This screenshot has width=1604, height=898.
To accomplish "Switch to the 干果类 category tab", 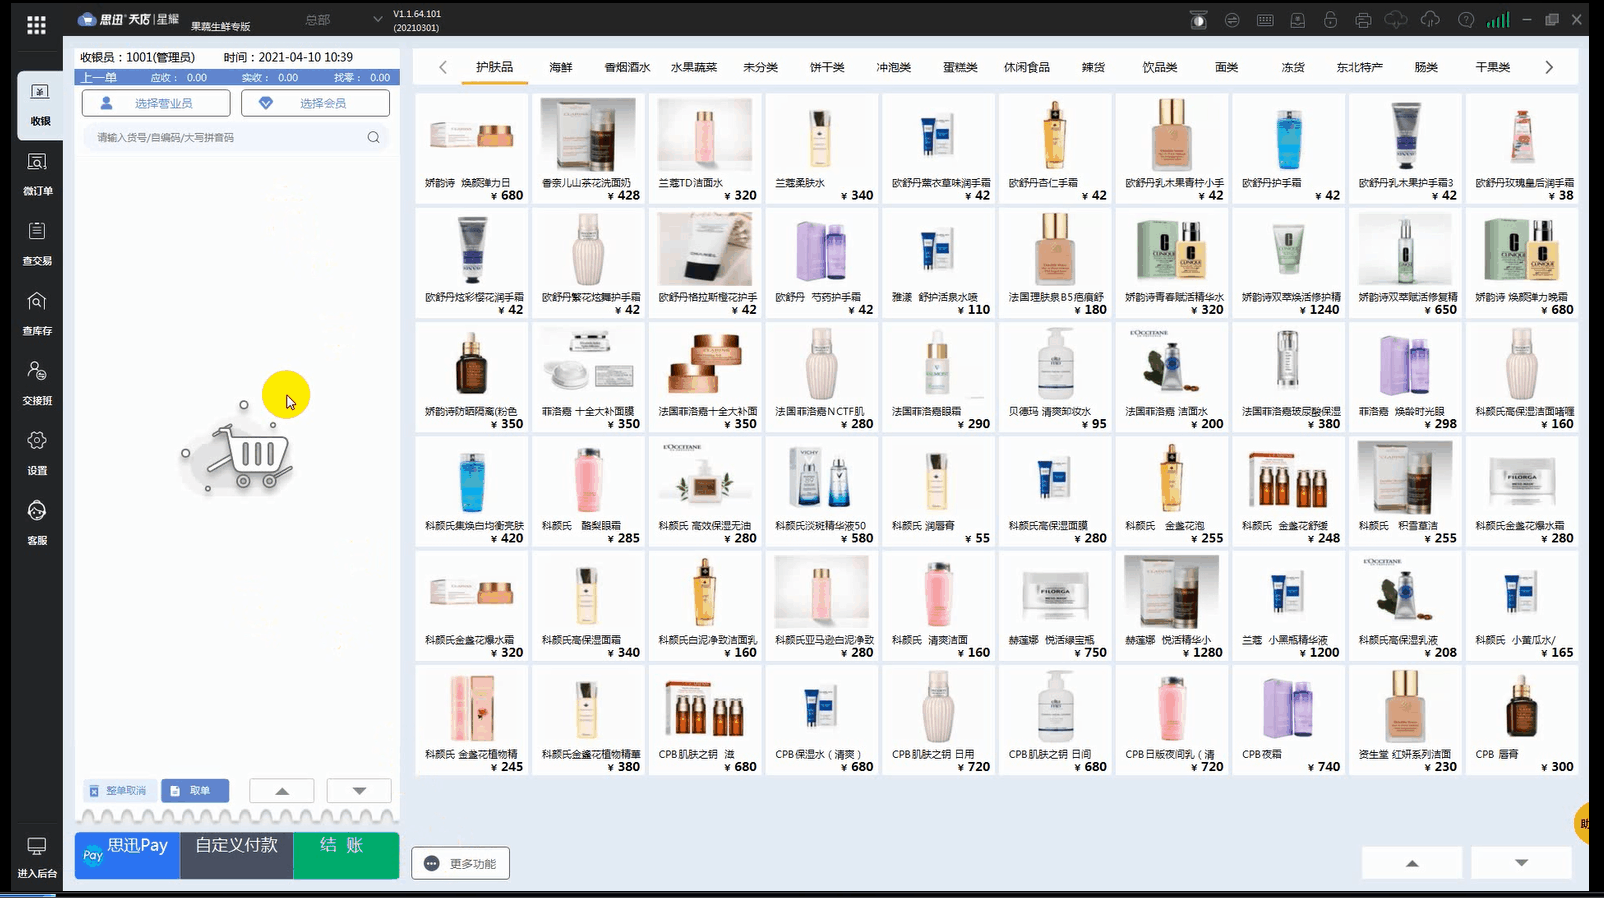I will [x=1492, y=67].
